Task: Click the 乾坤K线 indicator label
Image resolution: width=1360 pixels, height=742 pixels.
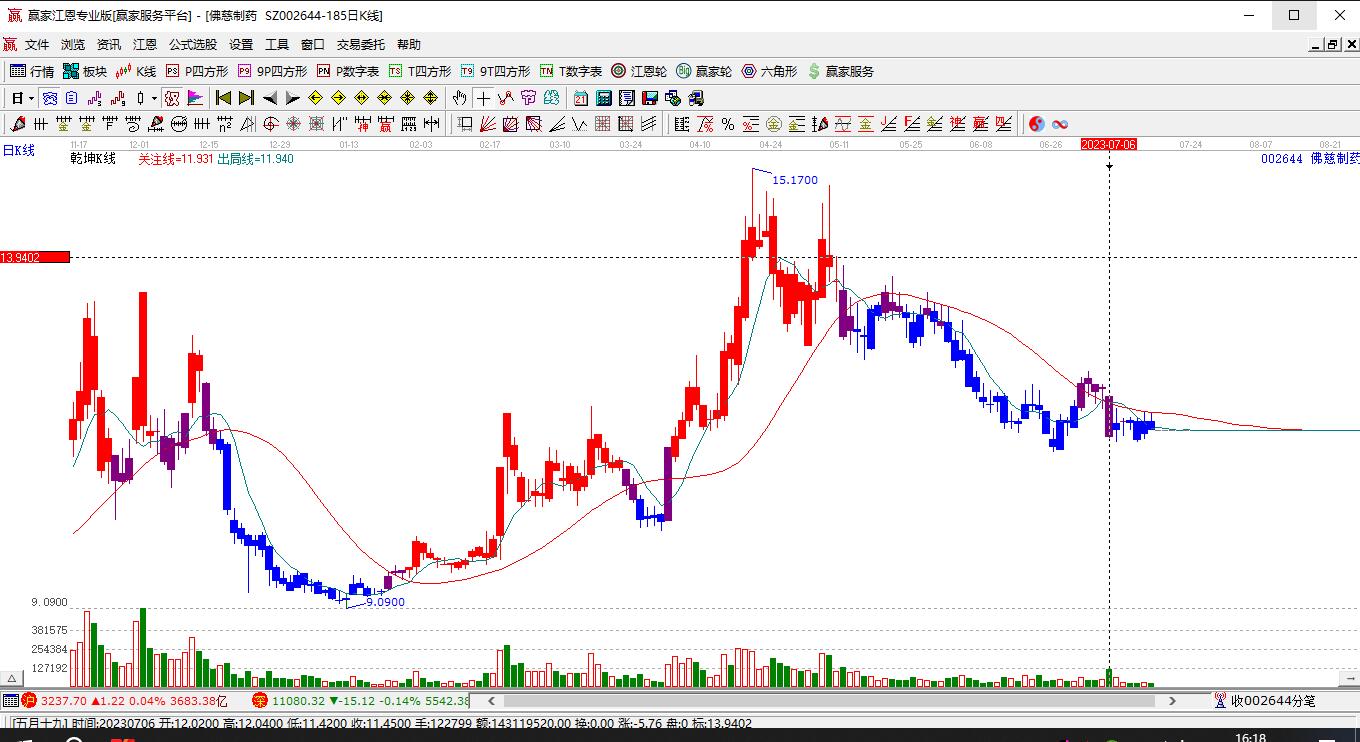Action: pyautogui.click(x=93, y=158)
